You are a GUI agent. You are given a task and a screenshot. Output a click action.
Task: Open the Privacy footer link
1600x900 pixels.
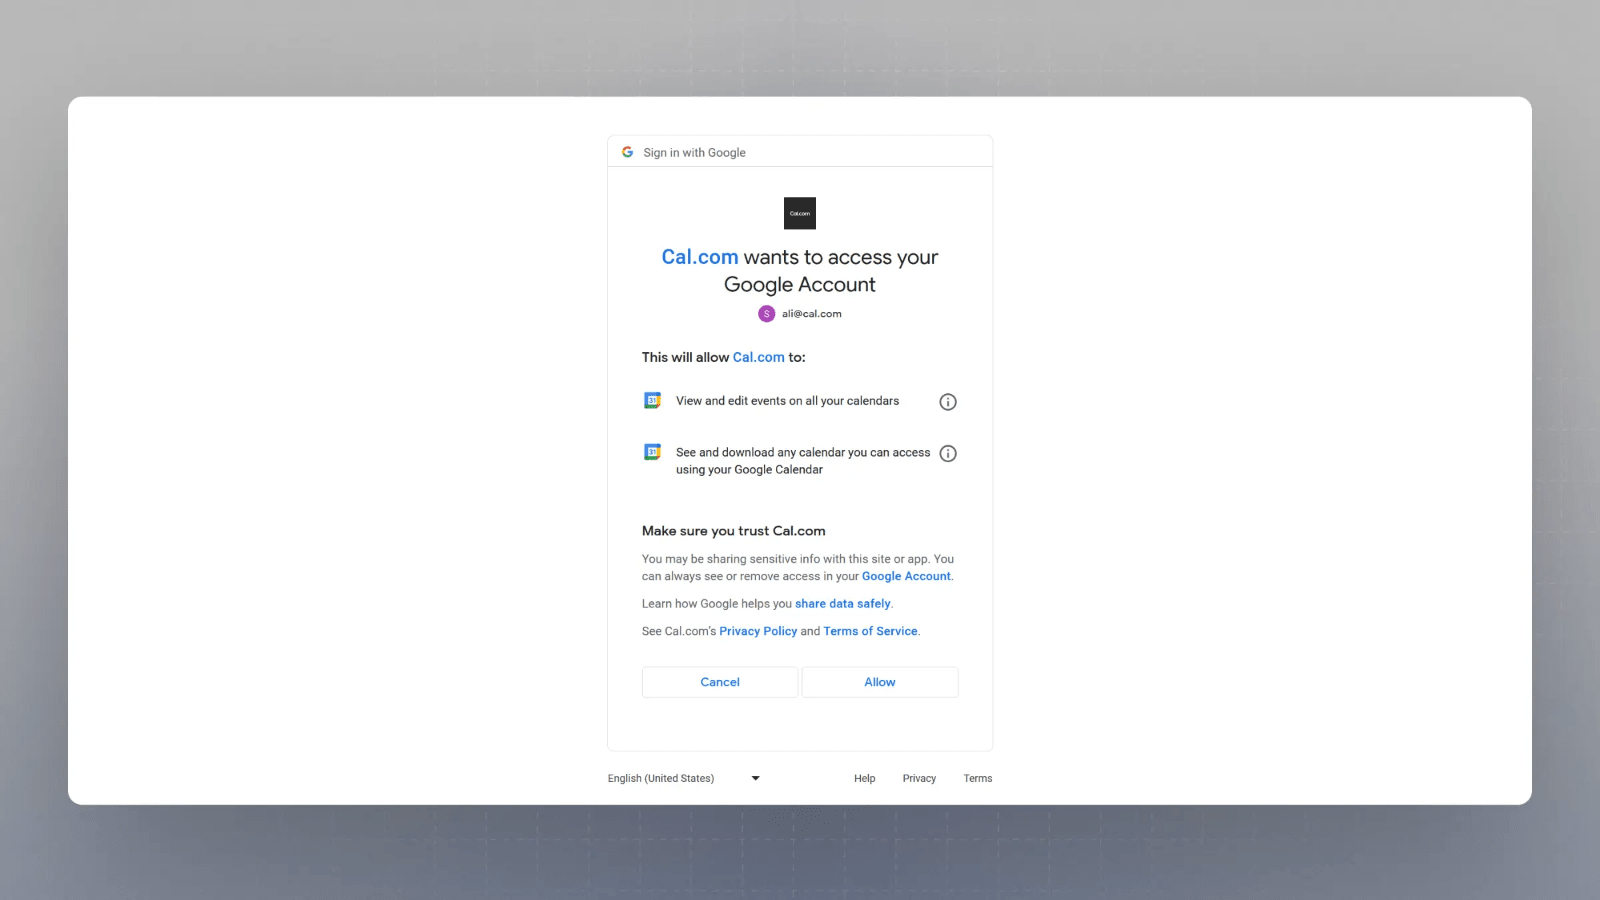pos(919,778)
